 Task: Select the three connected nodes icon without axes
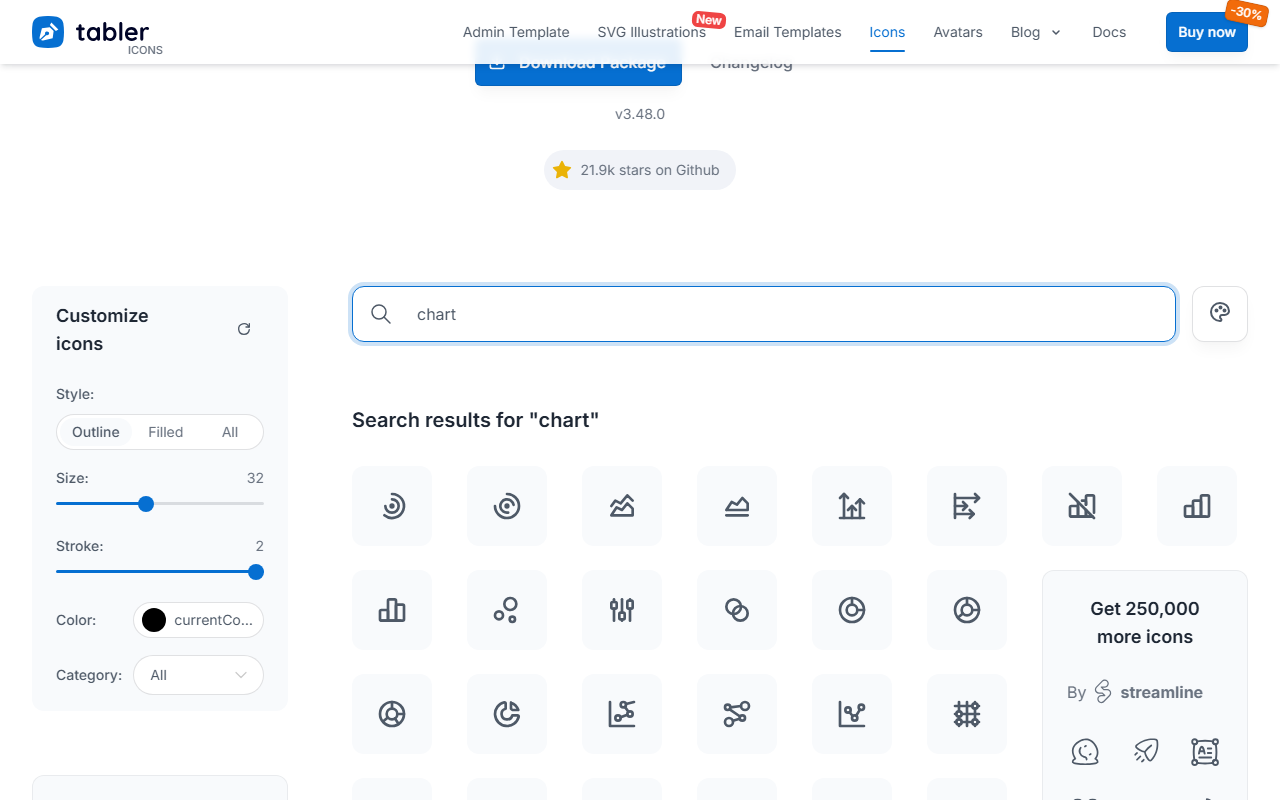click(737, 714)
